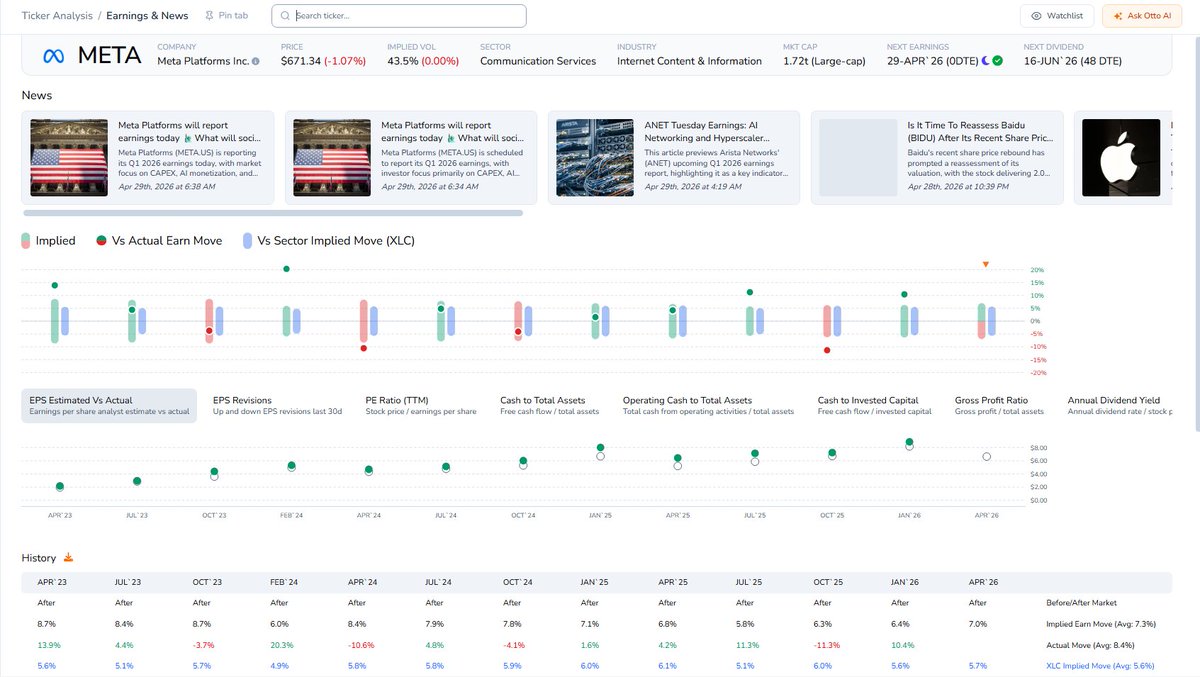The width and height of the screenshot is (1200, 677).
Task: Click the green check icon beside next earnings
Action: pyautogui.click(x=997, y=61)
